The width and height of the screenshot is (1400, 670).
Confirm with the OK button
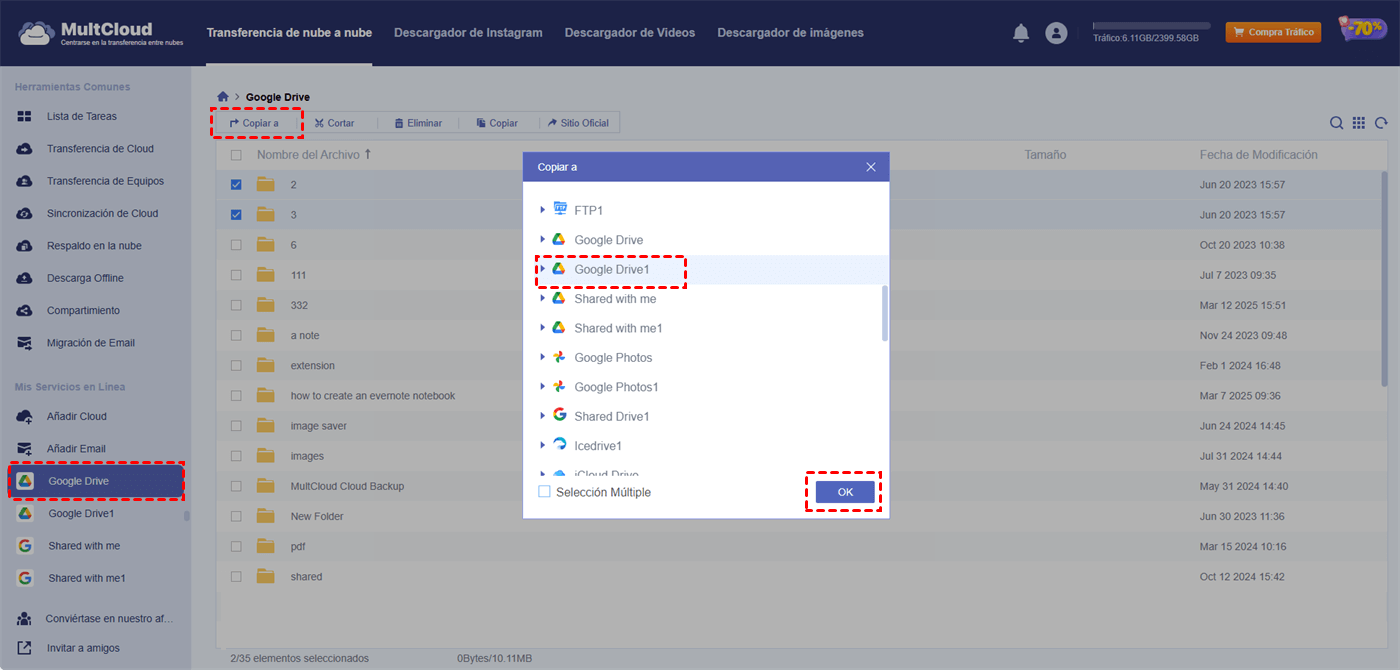[845, 492]
